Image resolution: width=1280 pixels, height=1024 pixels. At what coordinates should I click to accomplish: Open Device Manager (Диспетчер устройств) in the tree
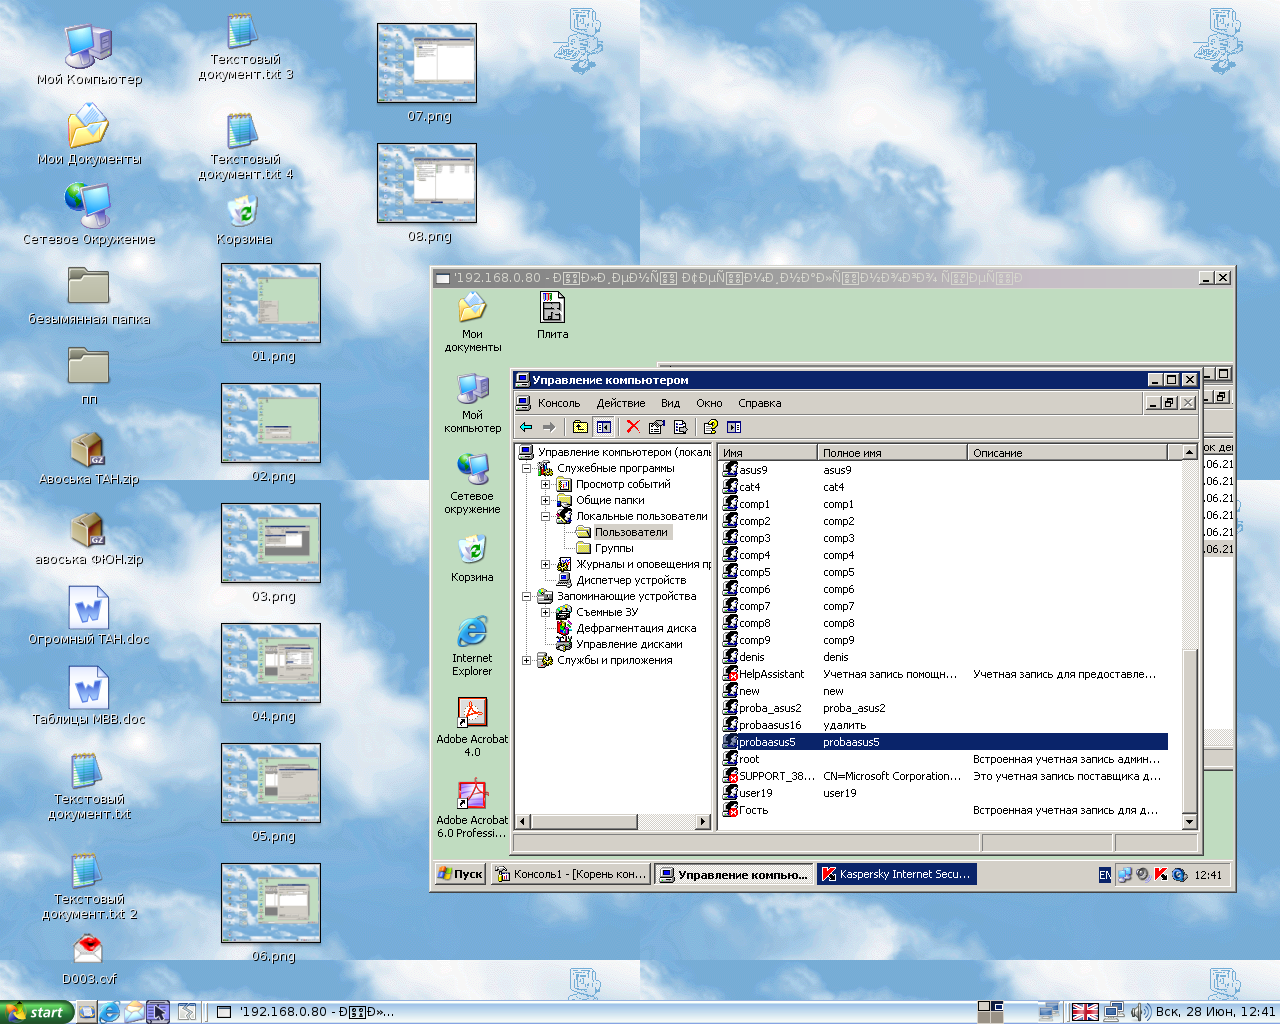click(x=630, y=580)
